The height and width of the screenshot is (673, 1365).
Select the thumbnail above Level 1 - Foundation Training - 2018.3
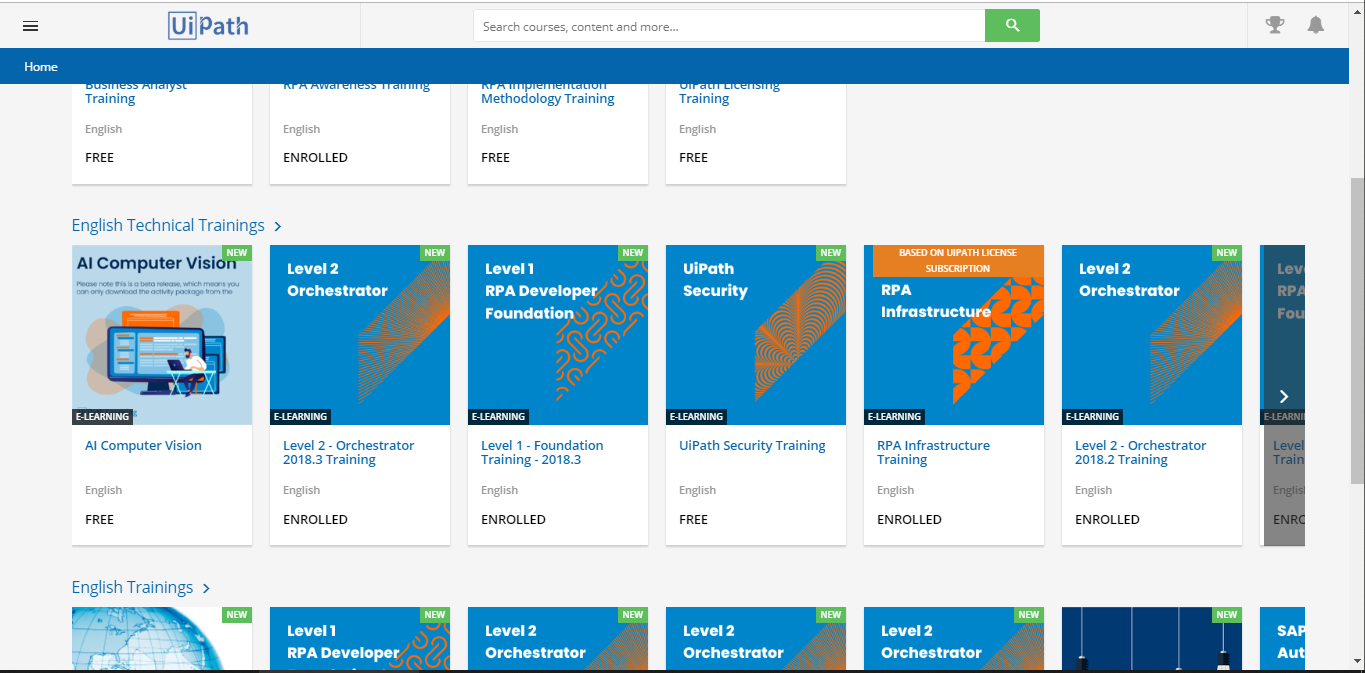[x=558, y=335]
